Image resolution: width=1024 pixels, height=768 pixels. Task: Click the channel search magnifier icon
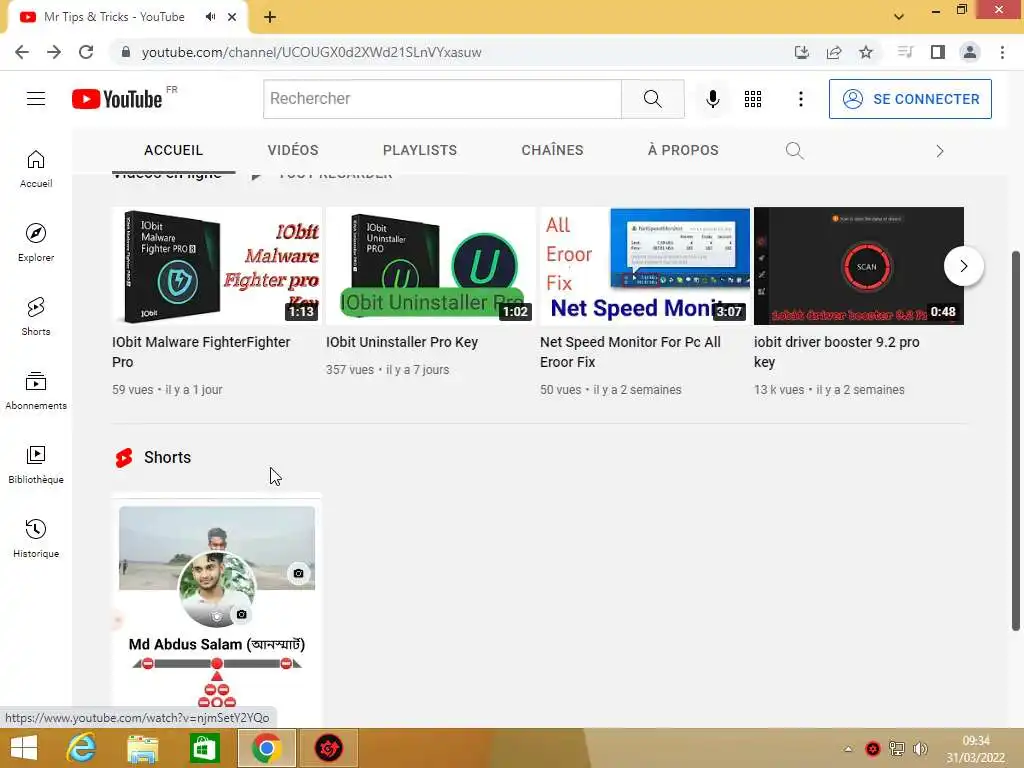click(x=794, y=151)
